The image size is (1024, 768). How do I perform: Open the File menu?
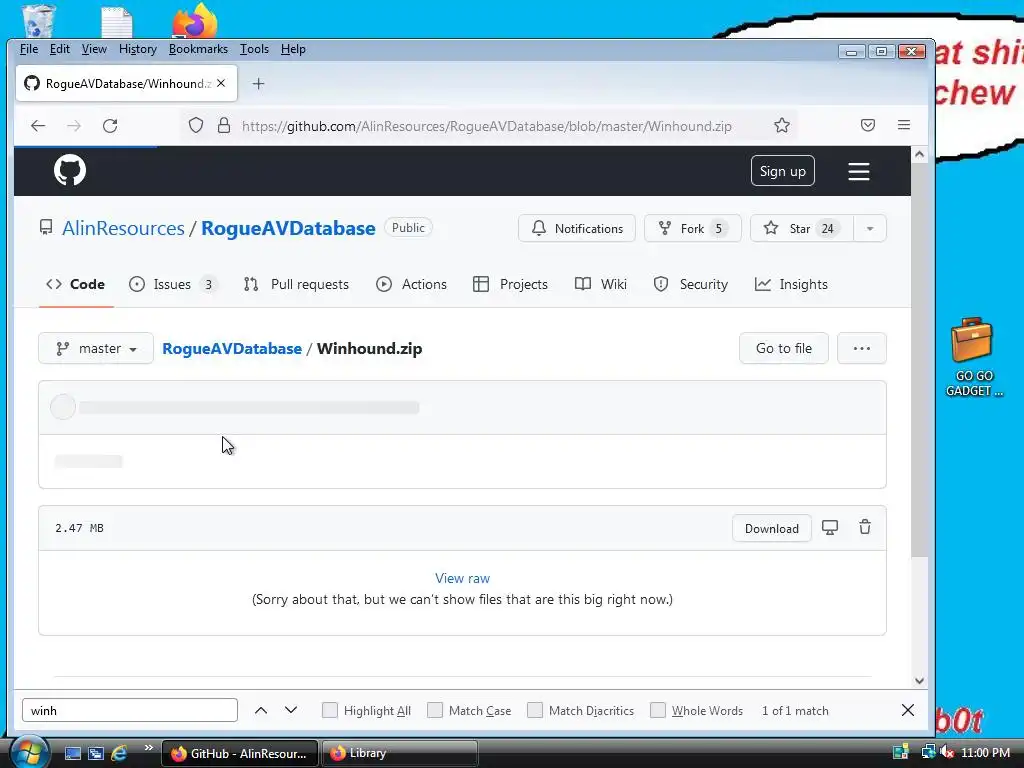pyautogui.click(x=29, y=49)
